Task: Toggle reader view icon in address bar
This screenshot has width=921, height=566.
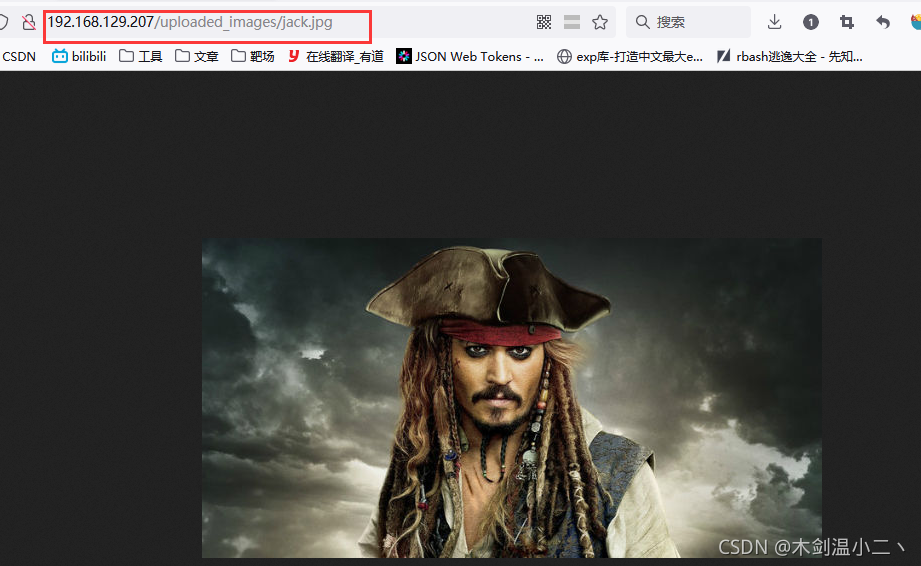Action: point(572,22)
